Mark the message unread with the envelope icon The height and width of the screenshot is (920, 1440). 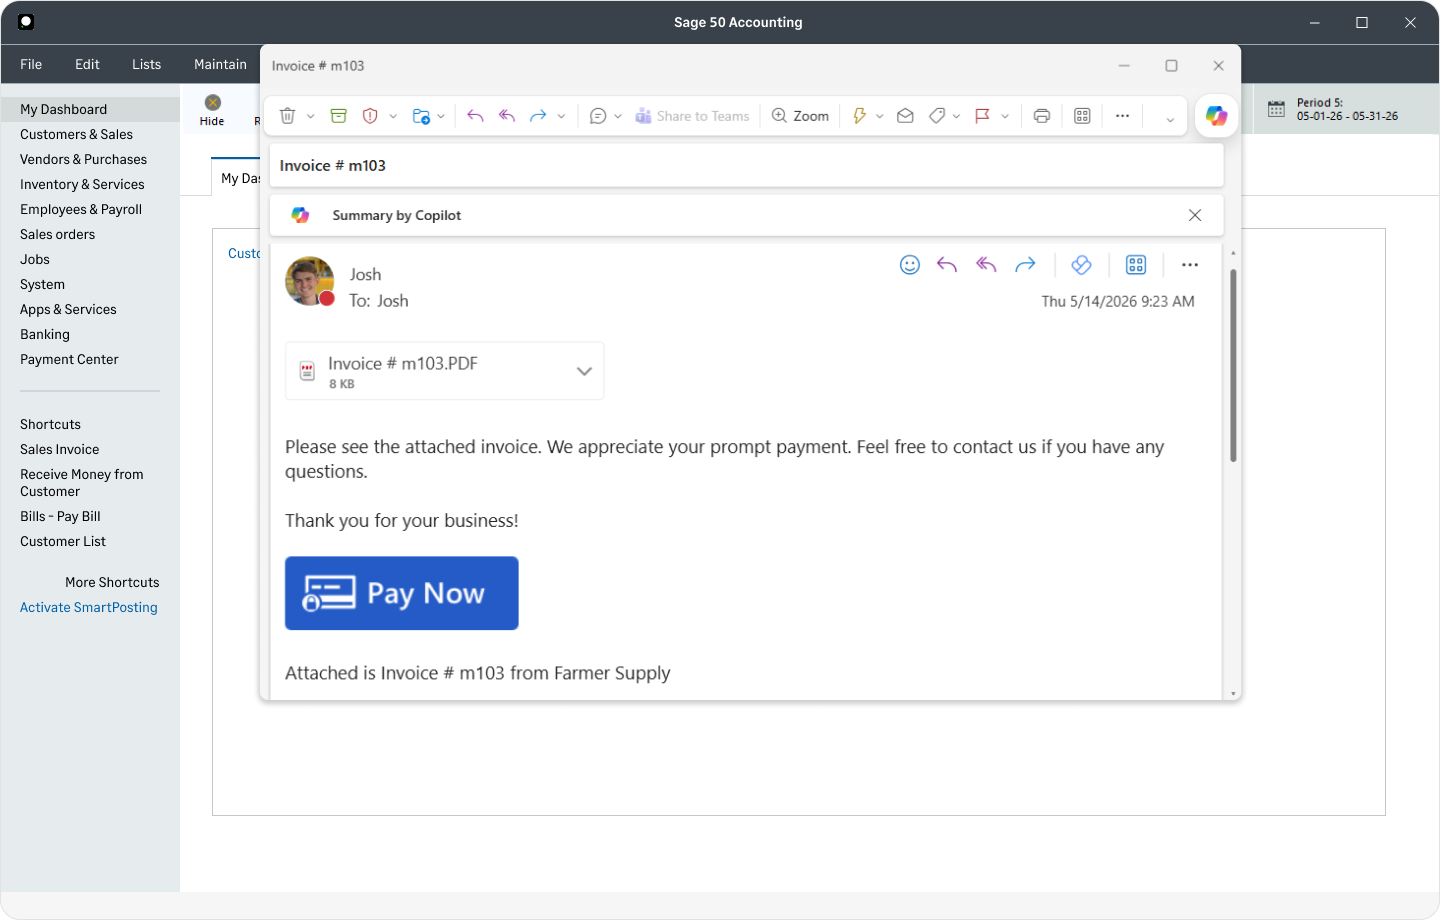click(x=905, y=116)
